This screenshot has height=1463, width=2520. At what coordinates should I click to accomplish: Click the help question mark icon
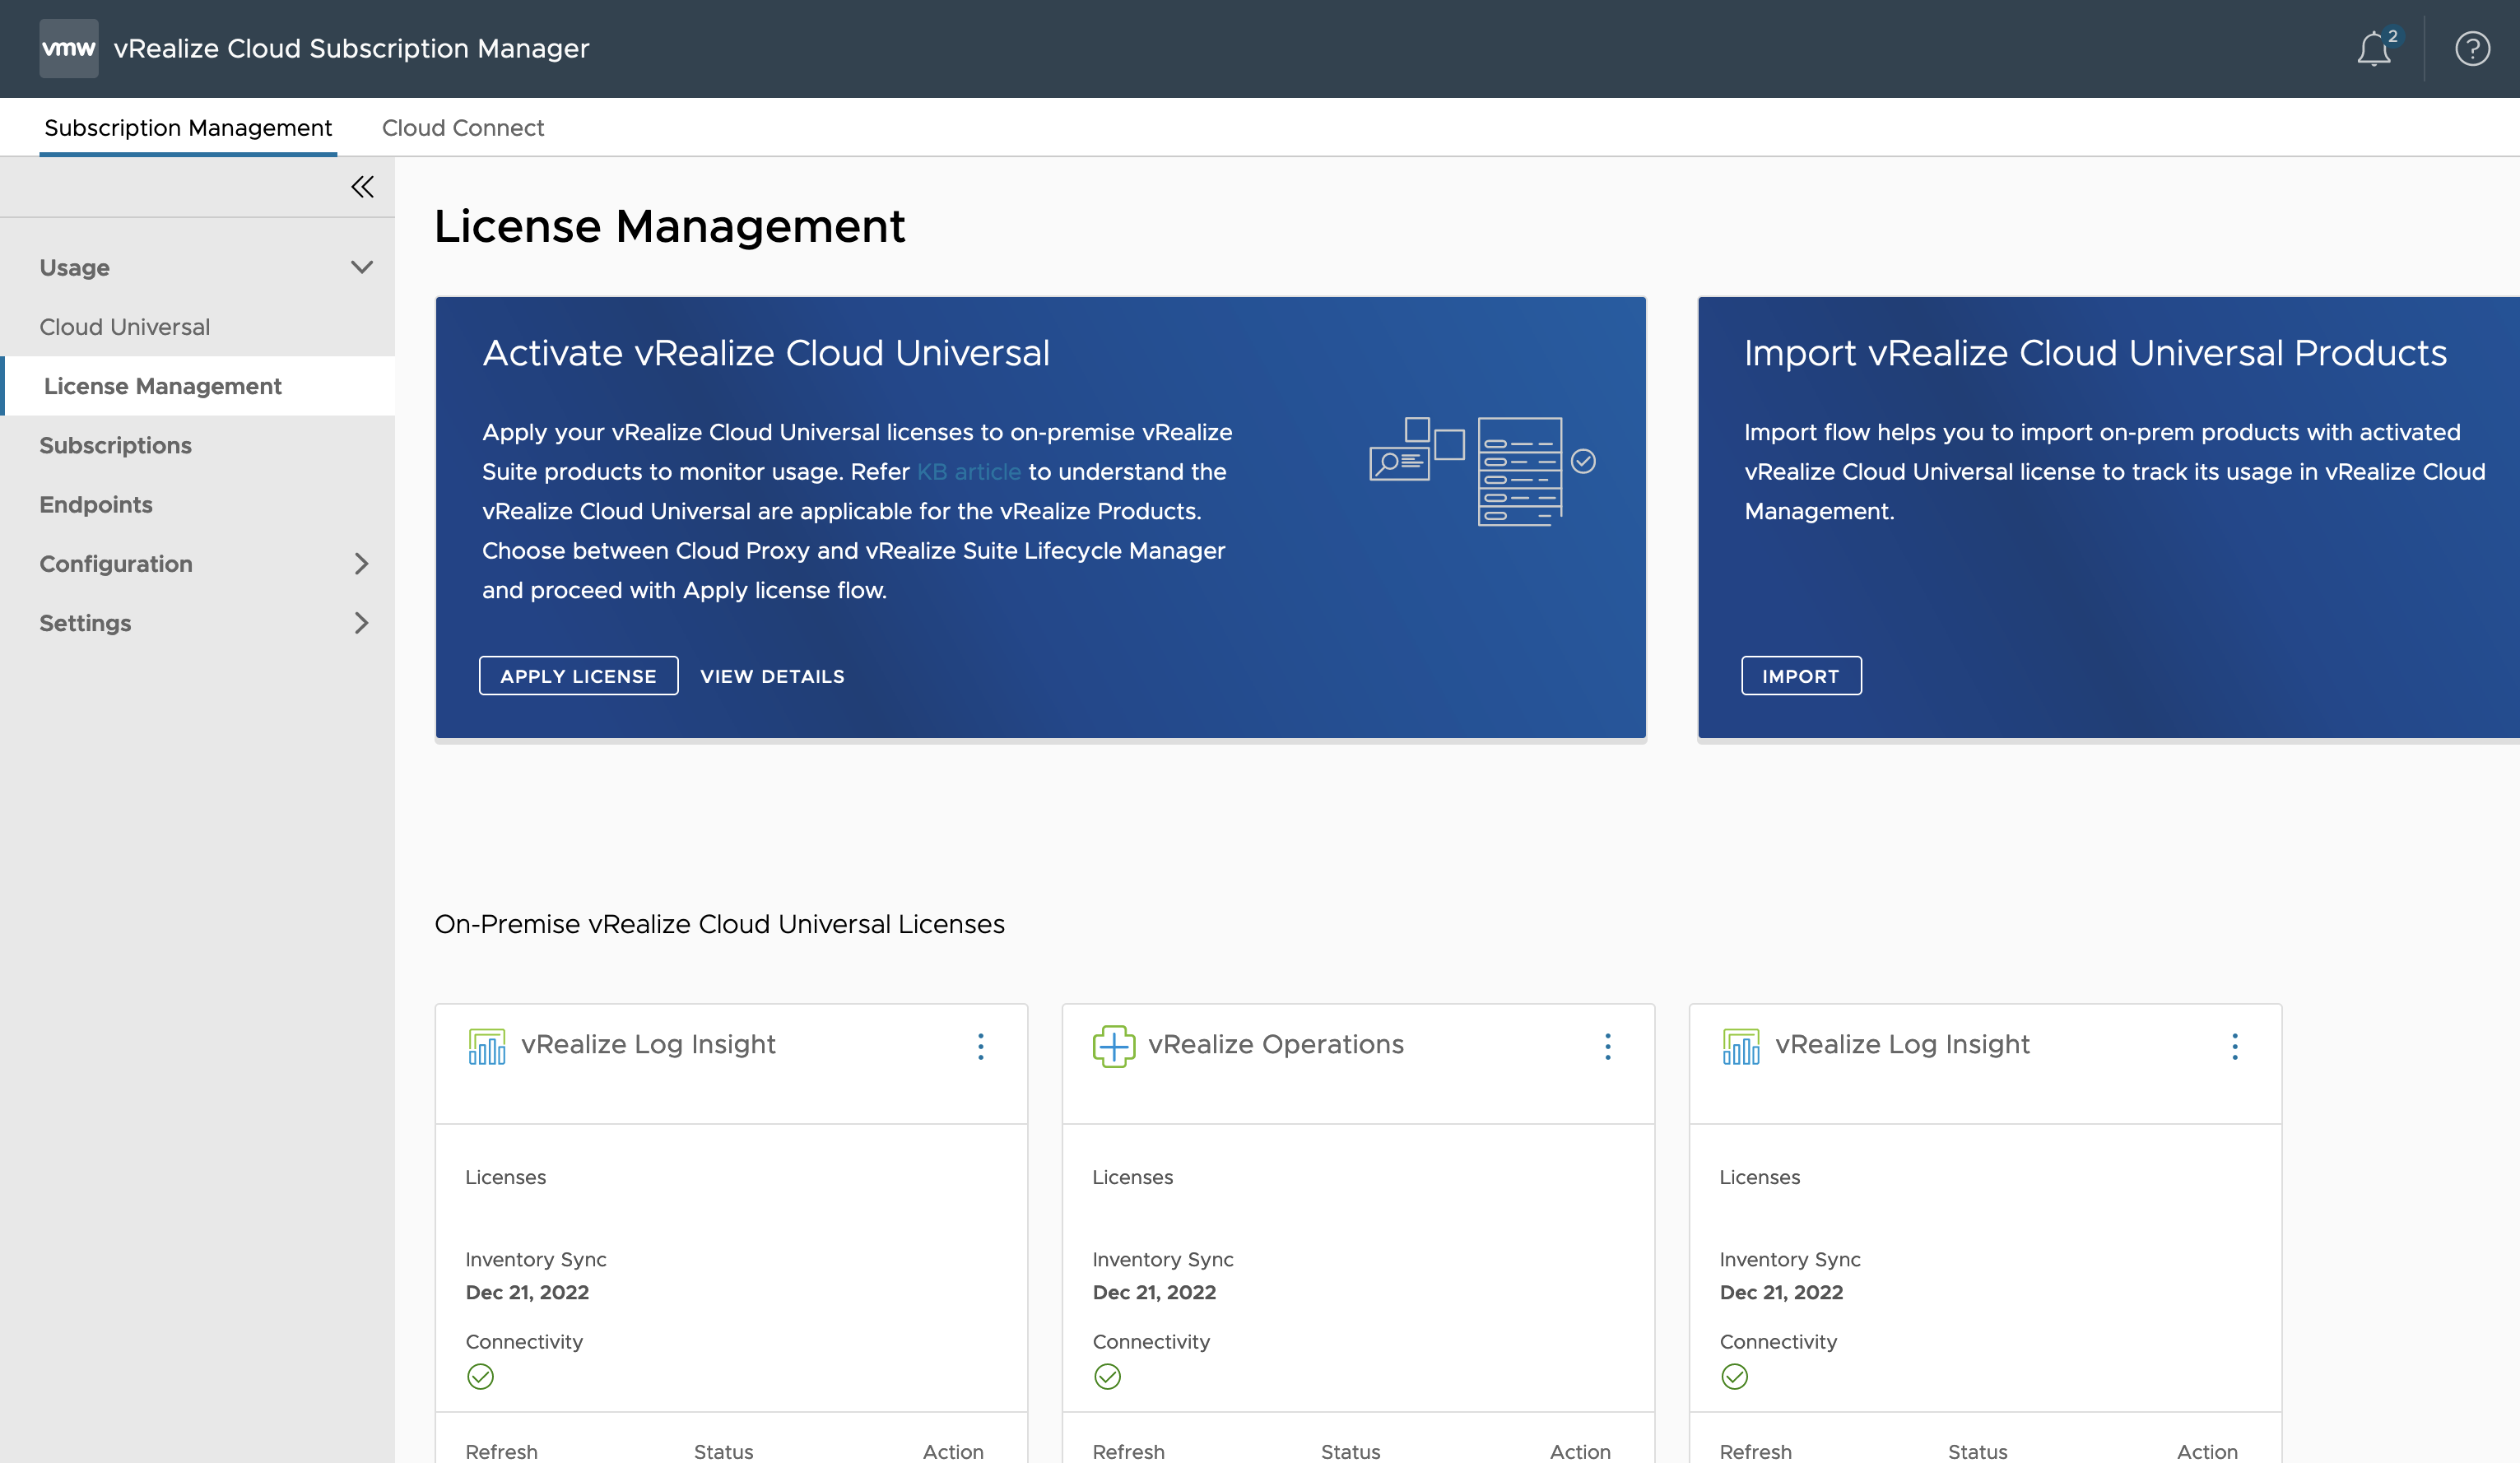2471,49
